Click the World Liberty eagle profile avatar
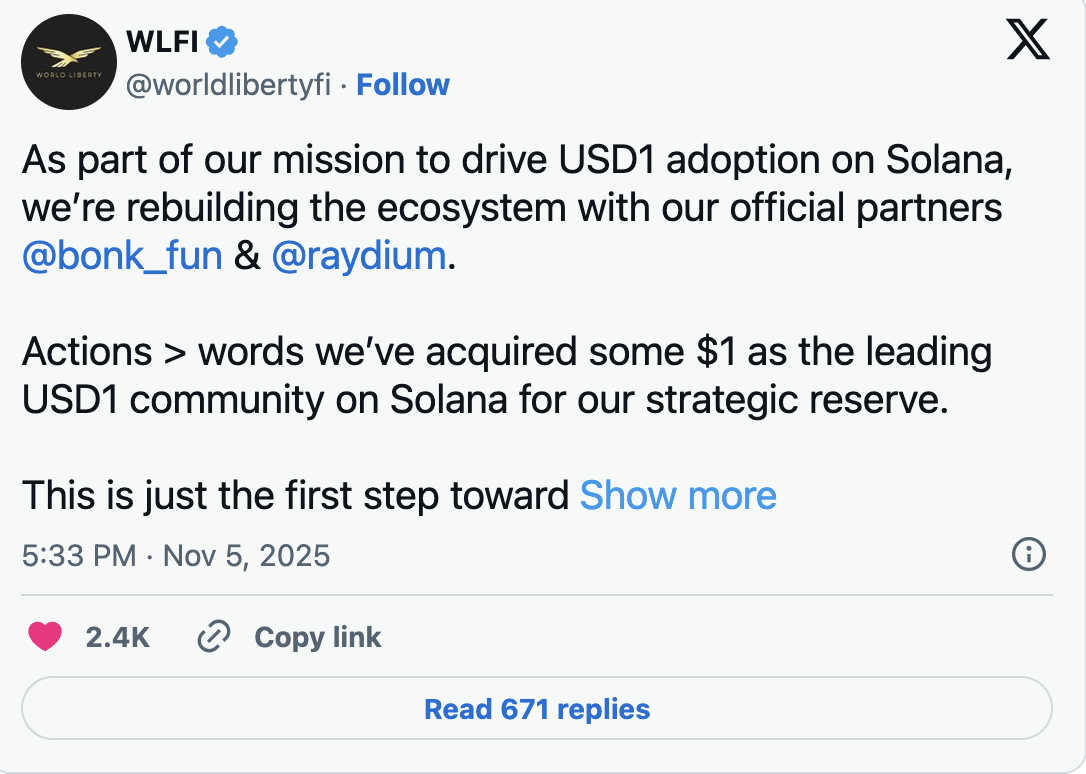 68,61
